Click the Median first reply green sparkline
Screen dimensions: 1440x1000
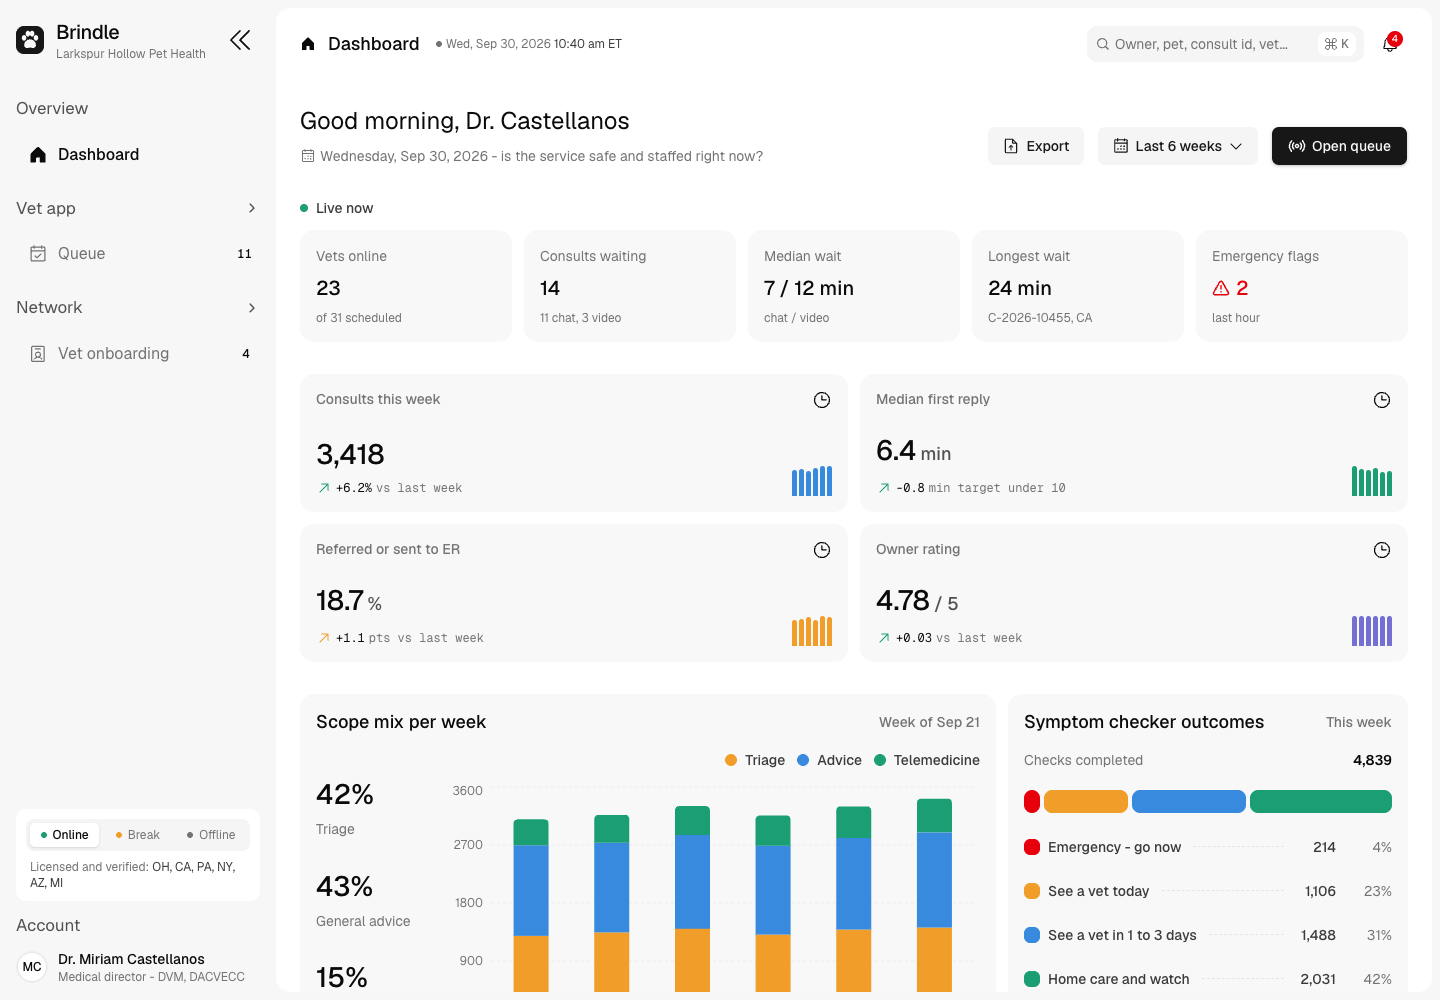point(1372,481)
